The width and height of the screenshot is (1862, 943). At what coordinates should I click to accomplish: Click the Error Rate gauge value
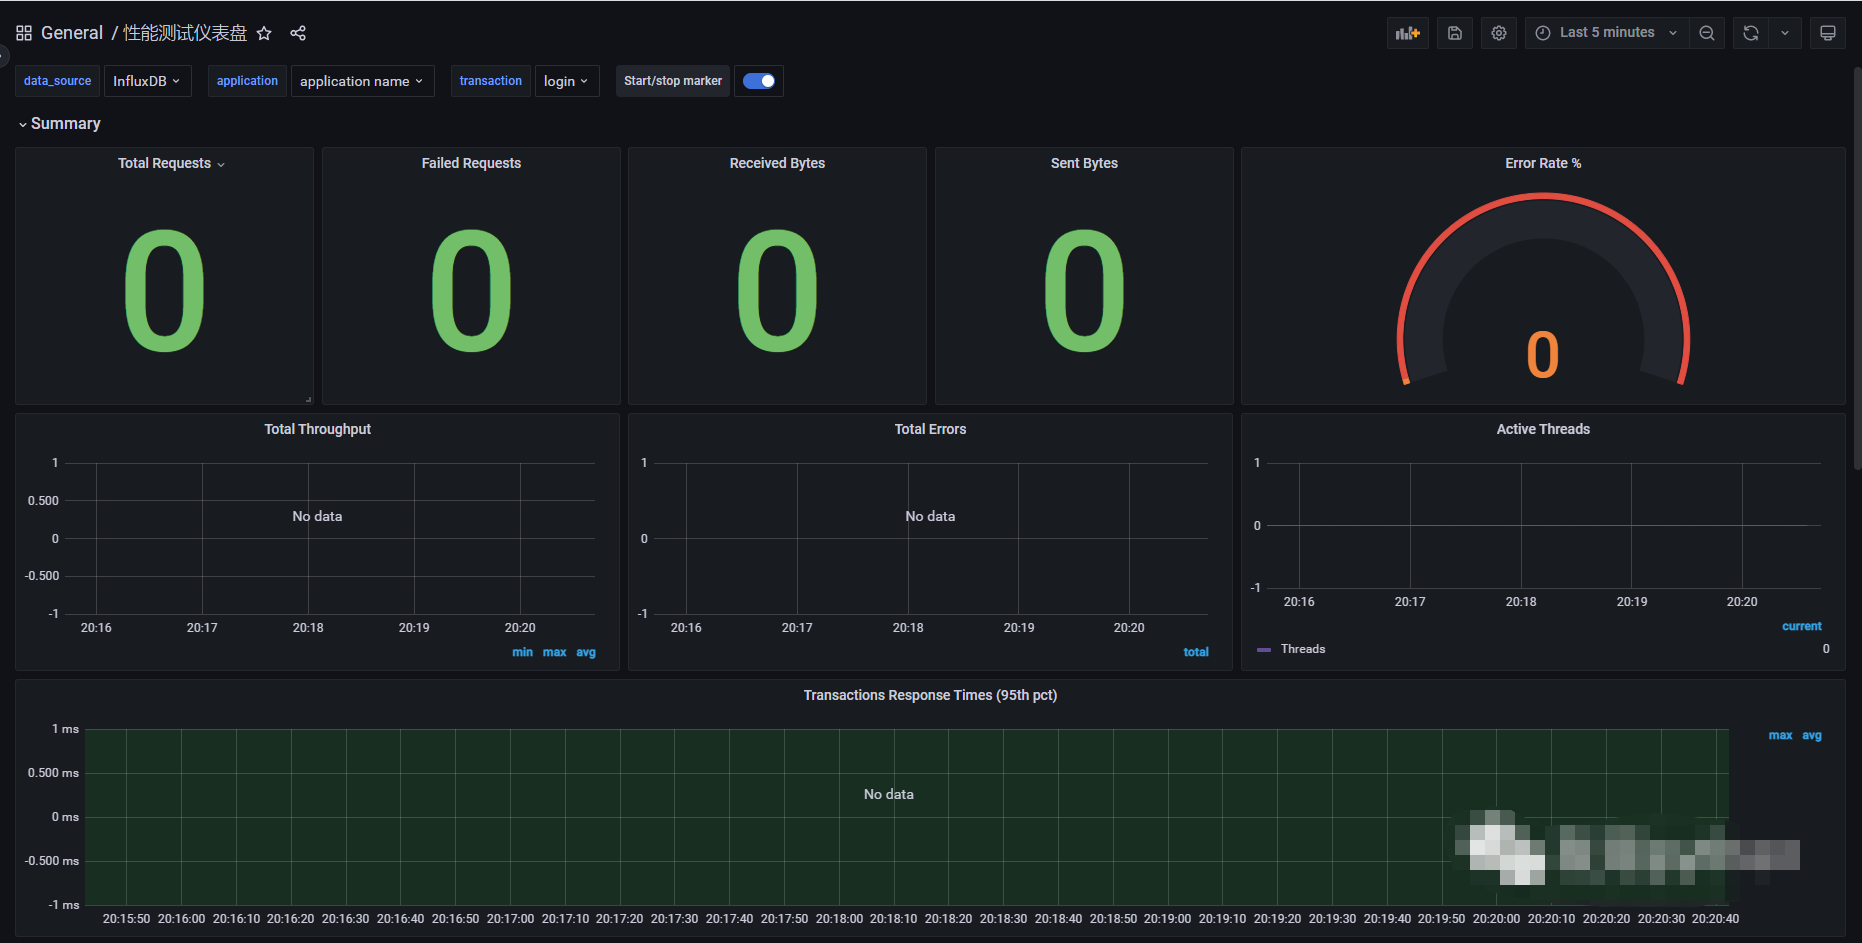coord(1543,355)
